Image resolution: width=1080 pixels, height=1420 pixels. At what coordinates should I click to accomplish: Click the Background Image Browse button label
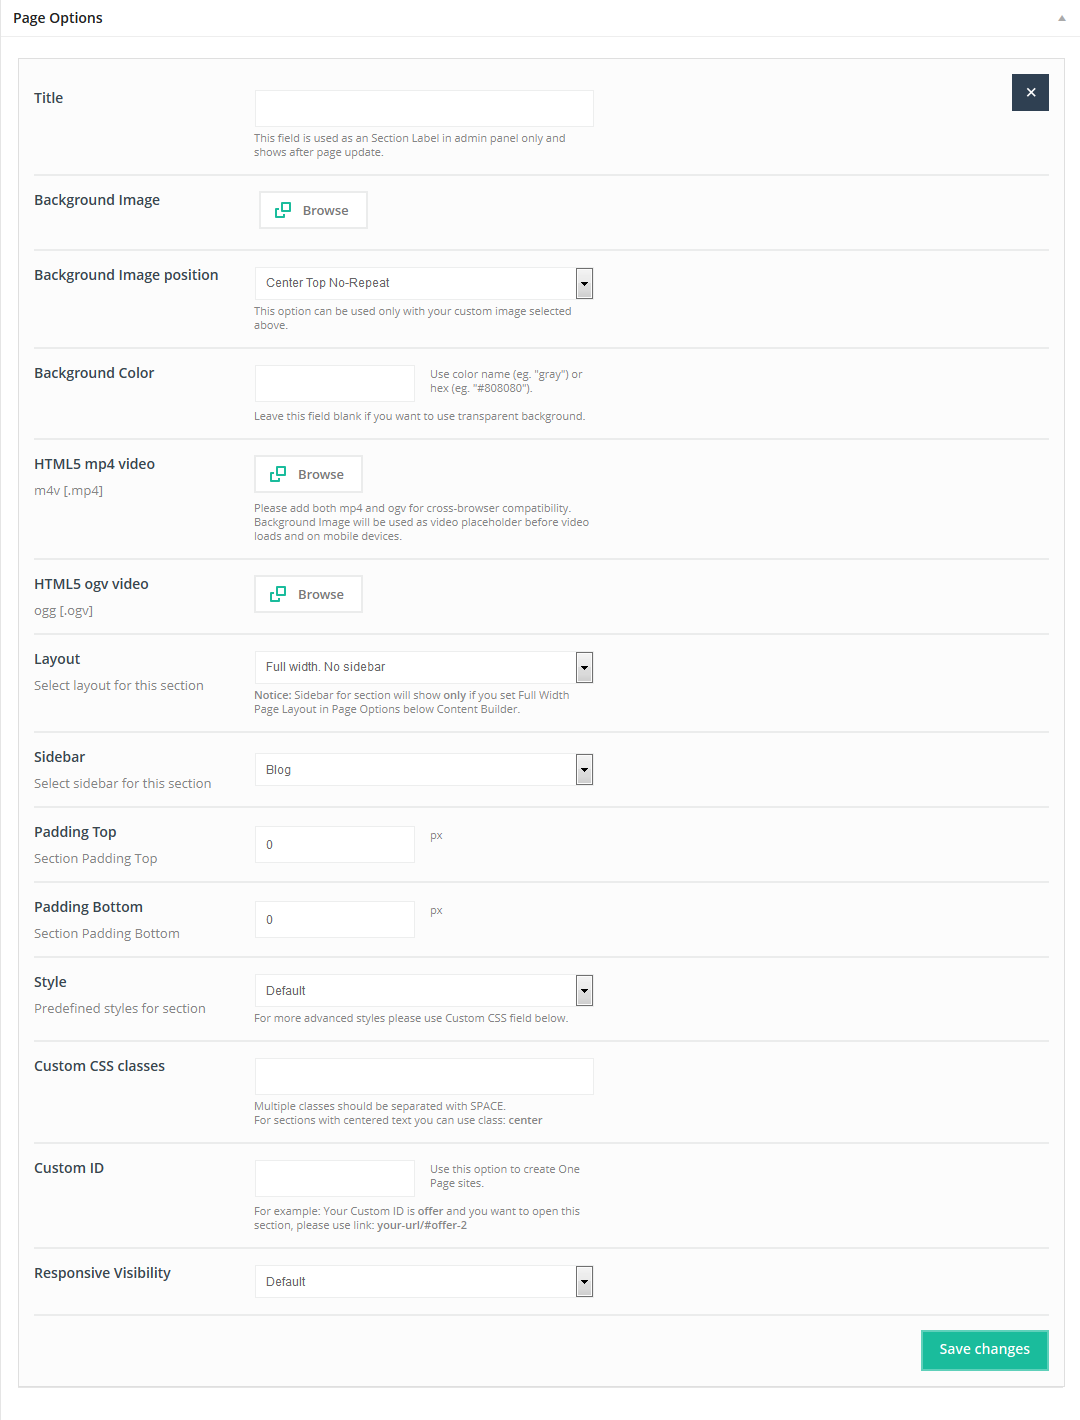click(326, 211)
